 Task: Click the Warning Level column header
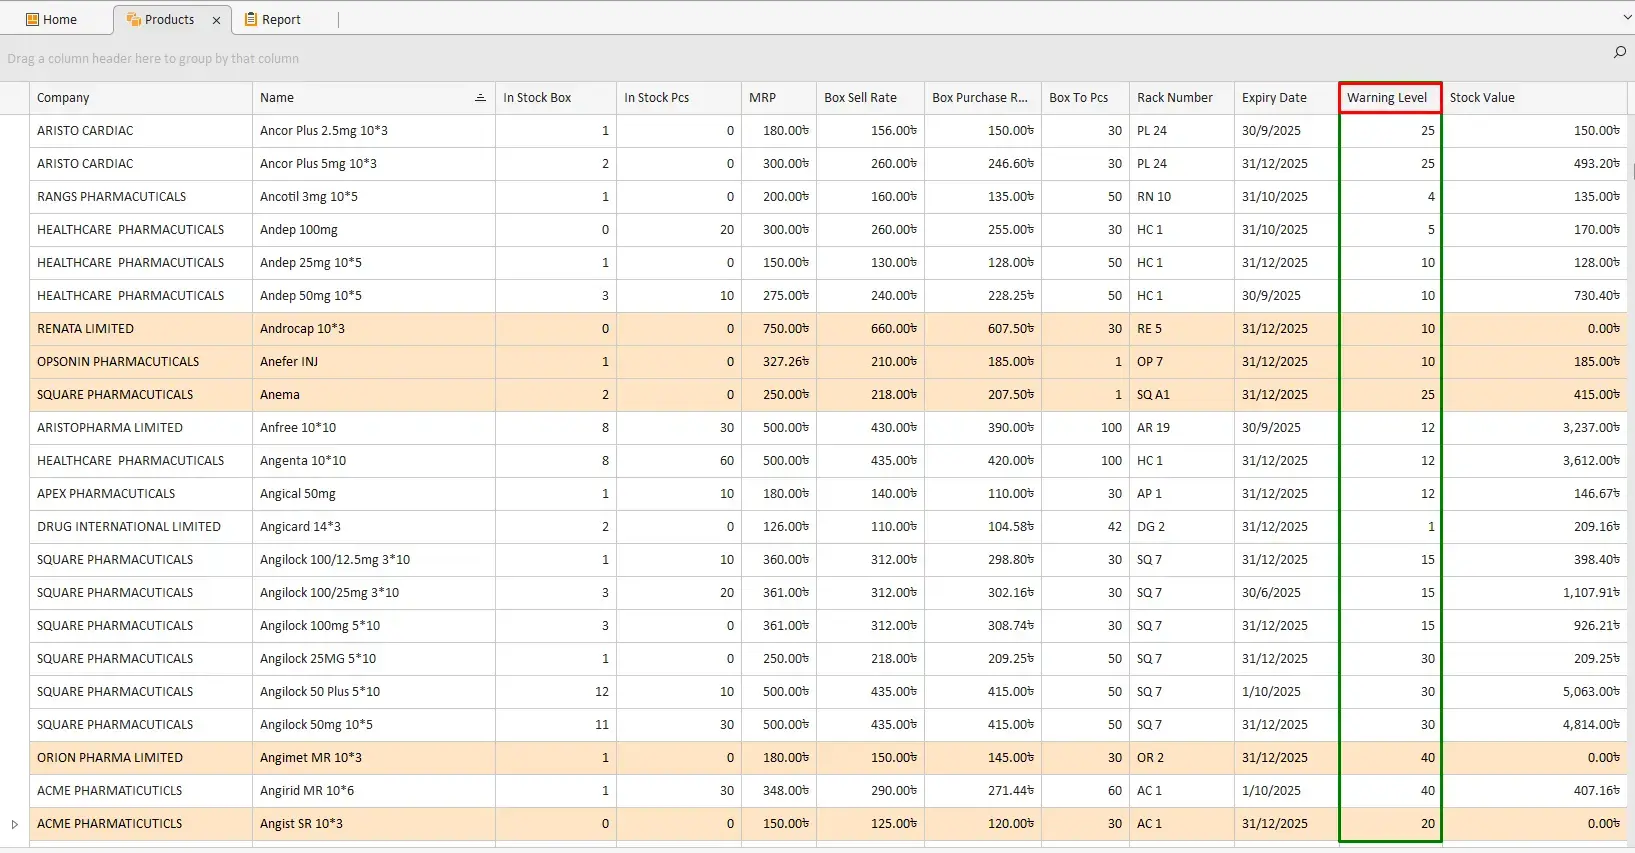pyautogui.click(x=1390, y=98)
